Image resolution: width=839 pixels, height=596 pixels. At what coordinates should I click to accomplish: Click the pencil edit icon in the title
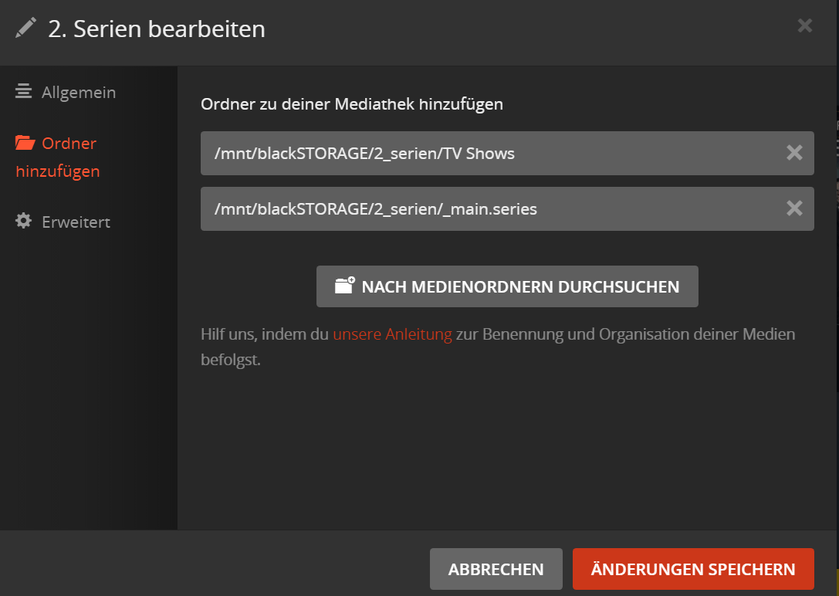click(x=26, y=28)
